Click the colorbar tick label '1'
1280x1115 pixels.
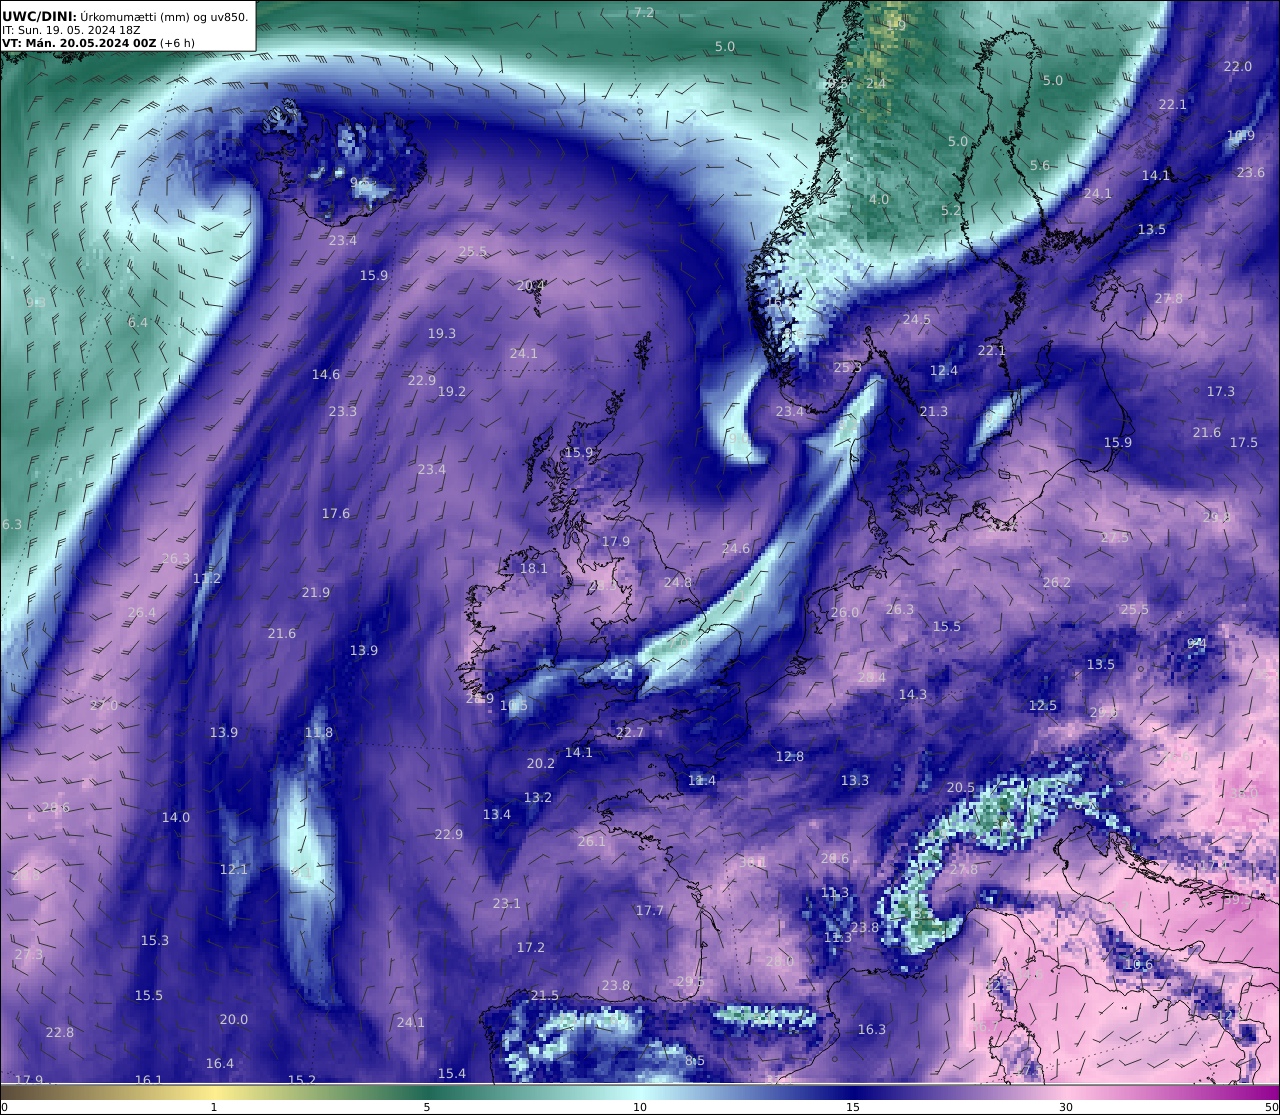(x=214, y=1107)
